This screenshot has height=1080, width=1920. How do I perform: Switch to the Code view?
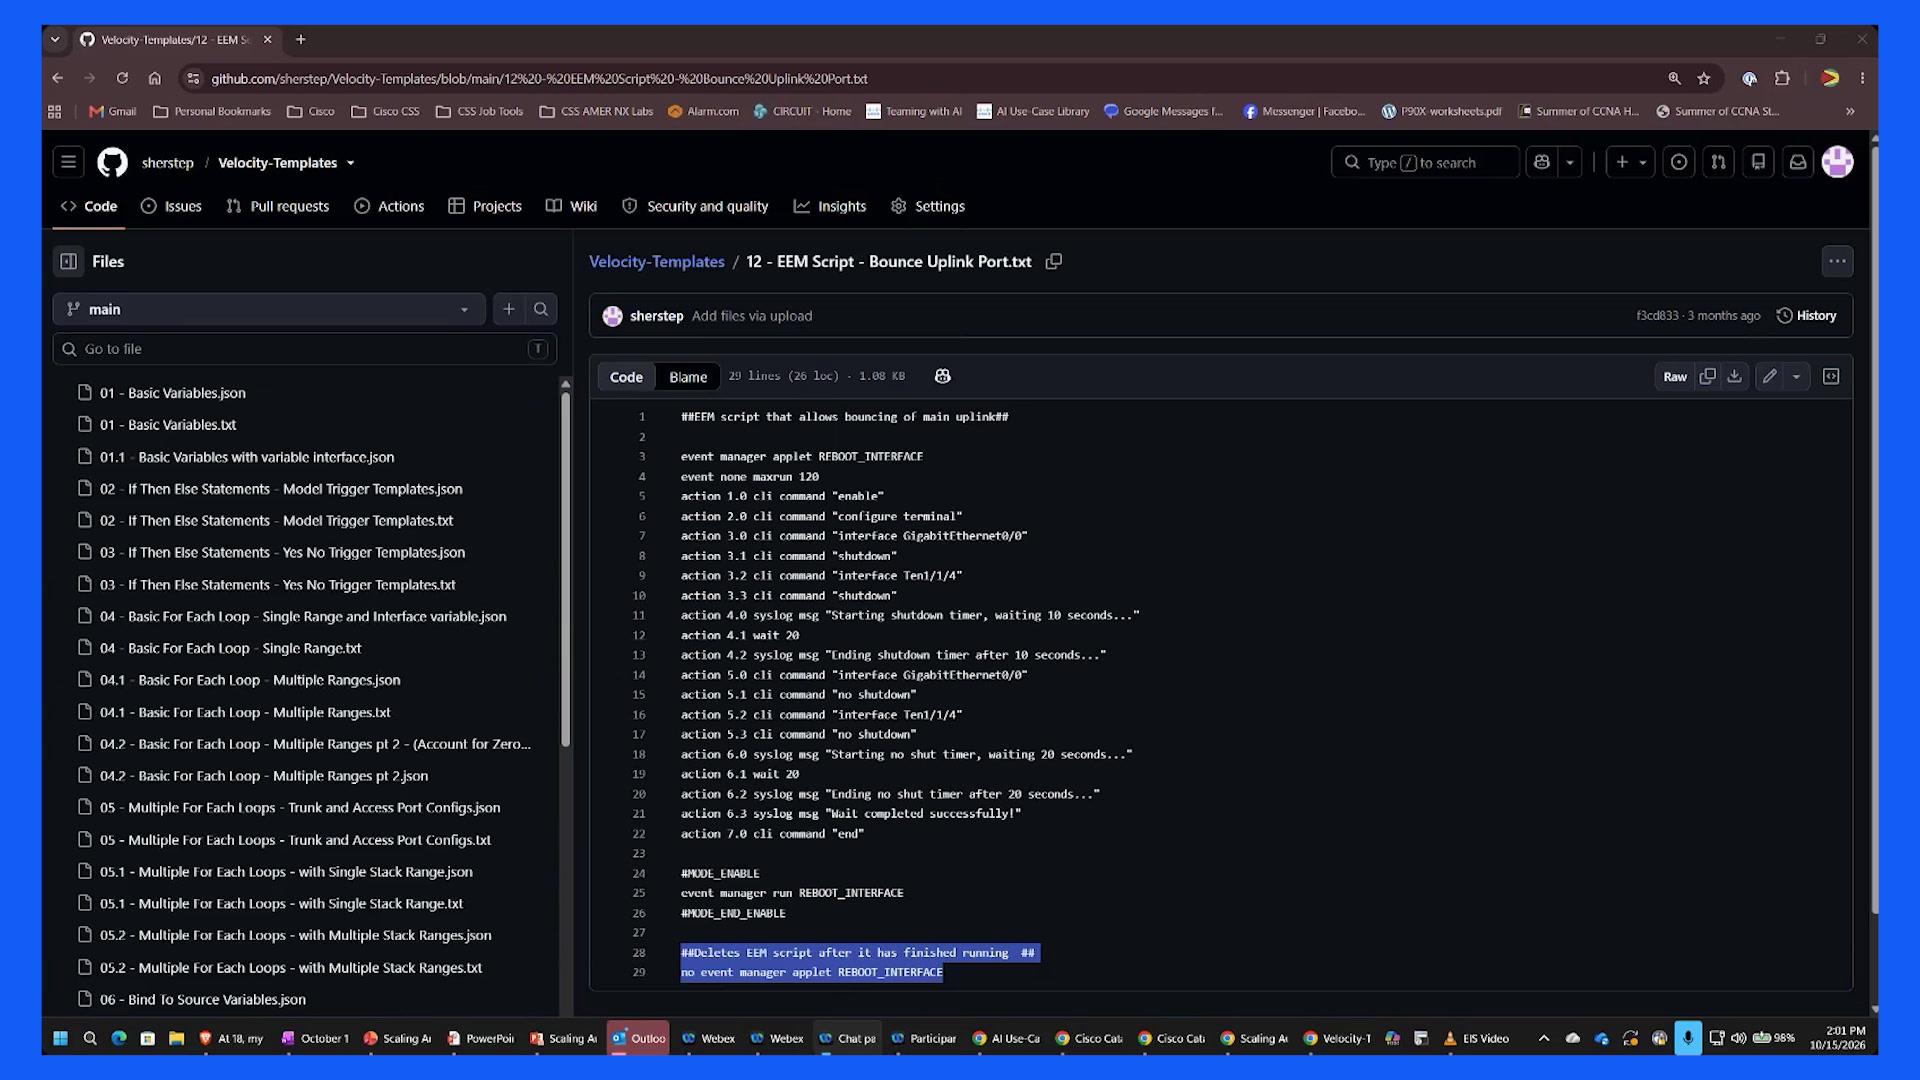pyautogui.click(x=626, y=377)
